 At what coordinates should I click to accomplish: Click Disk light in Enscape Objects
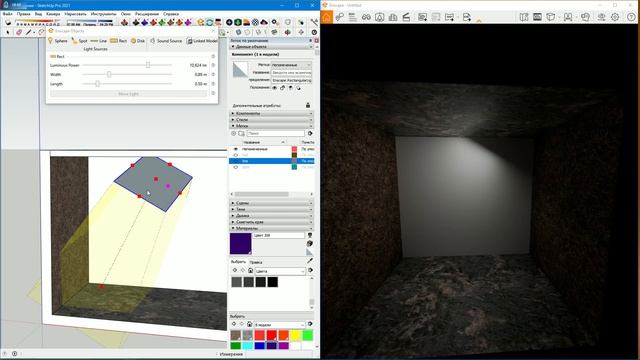pyautogui.click(x=138, y=41)
